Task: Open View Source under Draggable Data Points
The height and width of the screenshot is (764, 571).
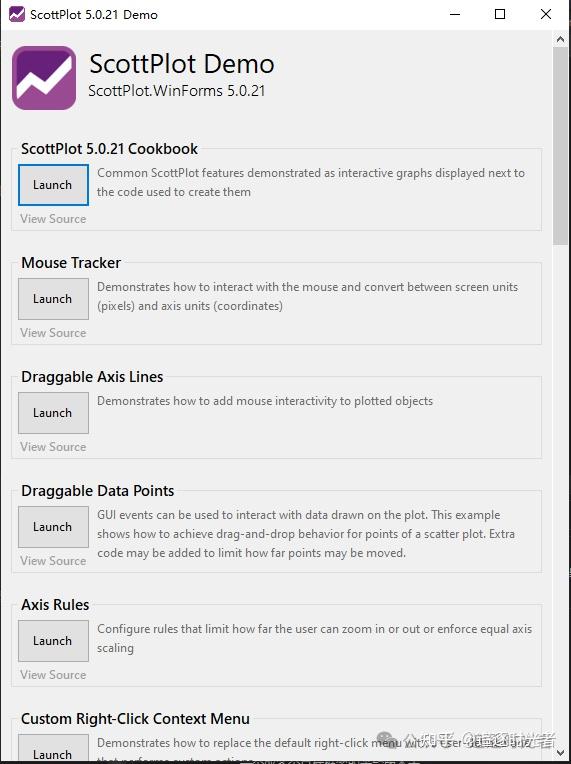Action: [x=53, y=561]
